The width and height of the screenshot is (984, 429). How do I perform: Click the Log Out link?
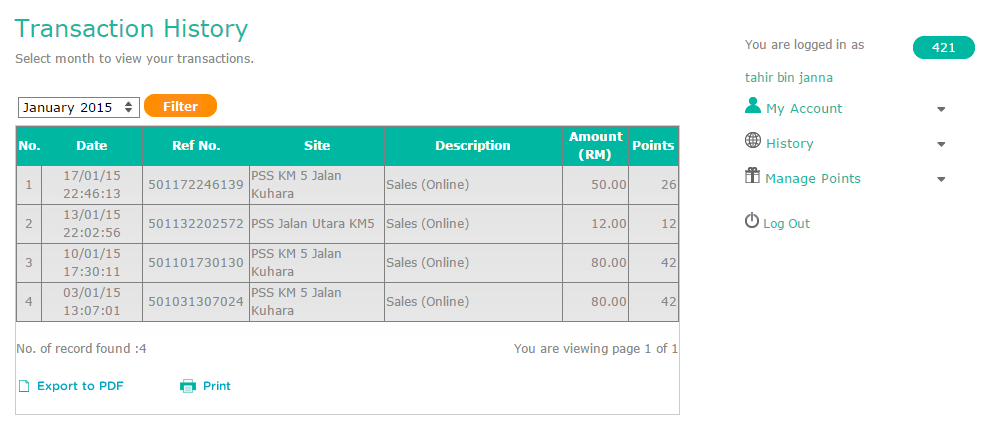786,224
